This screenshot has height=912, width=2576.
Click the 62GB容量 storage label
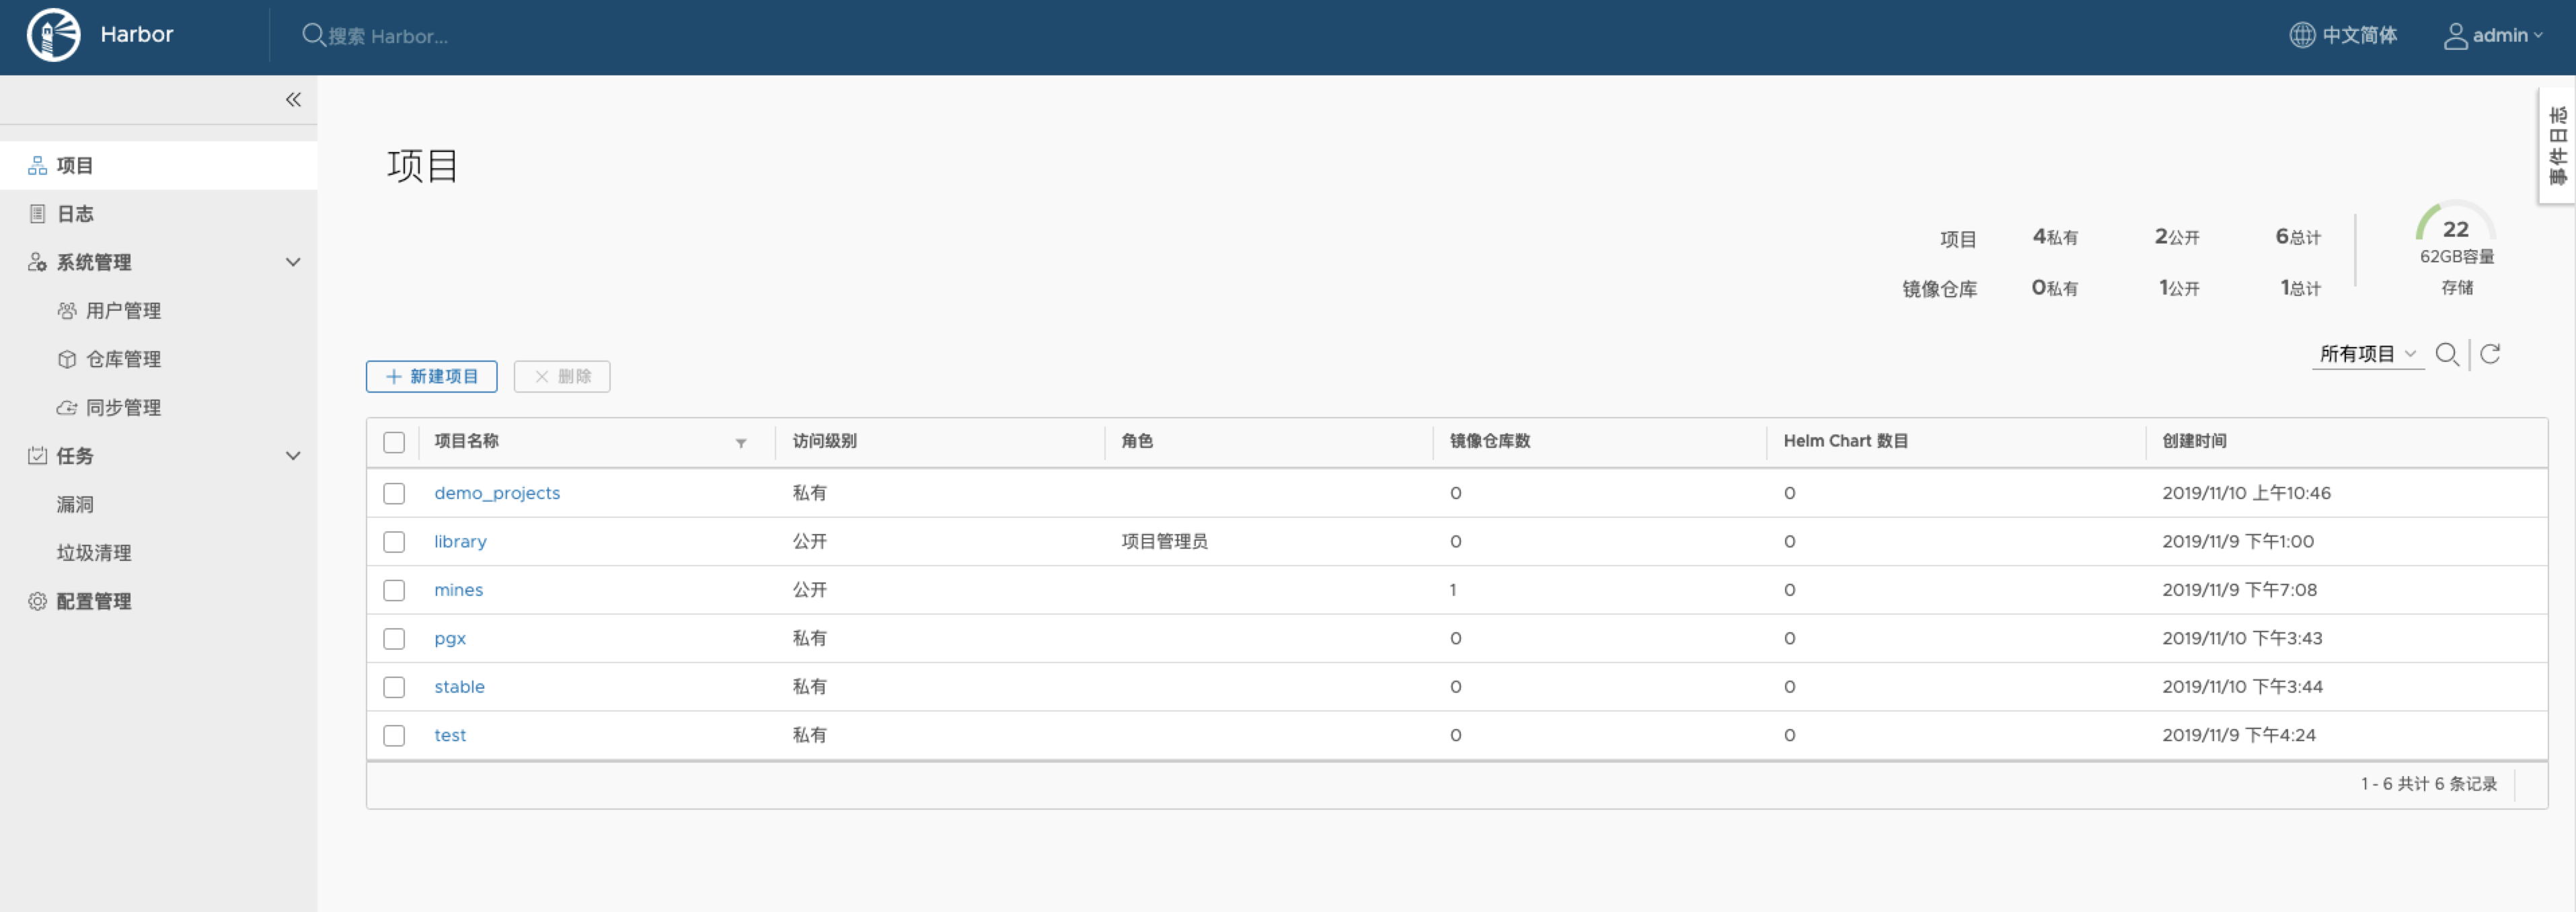click(x=2457, y=257)
